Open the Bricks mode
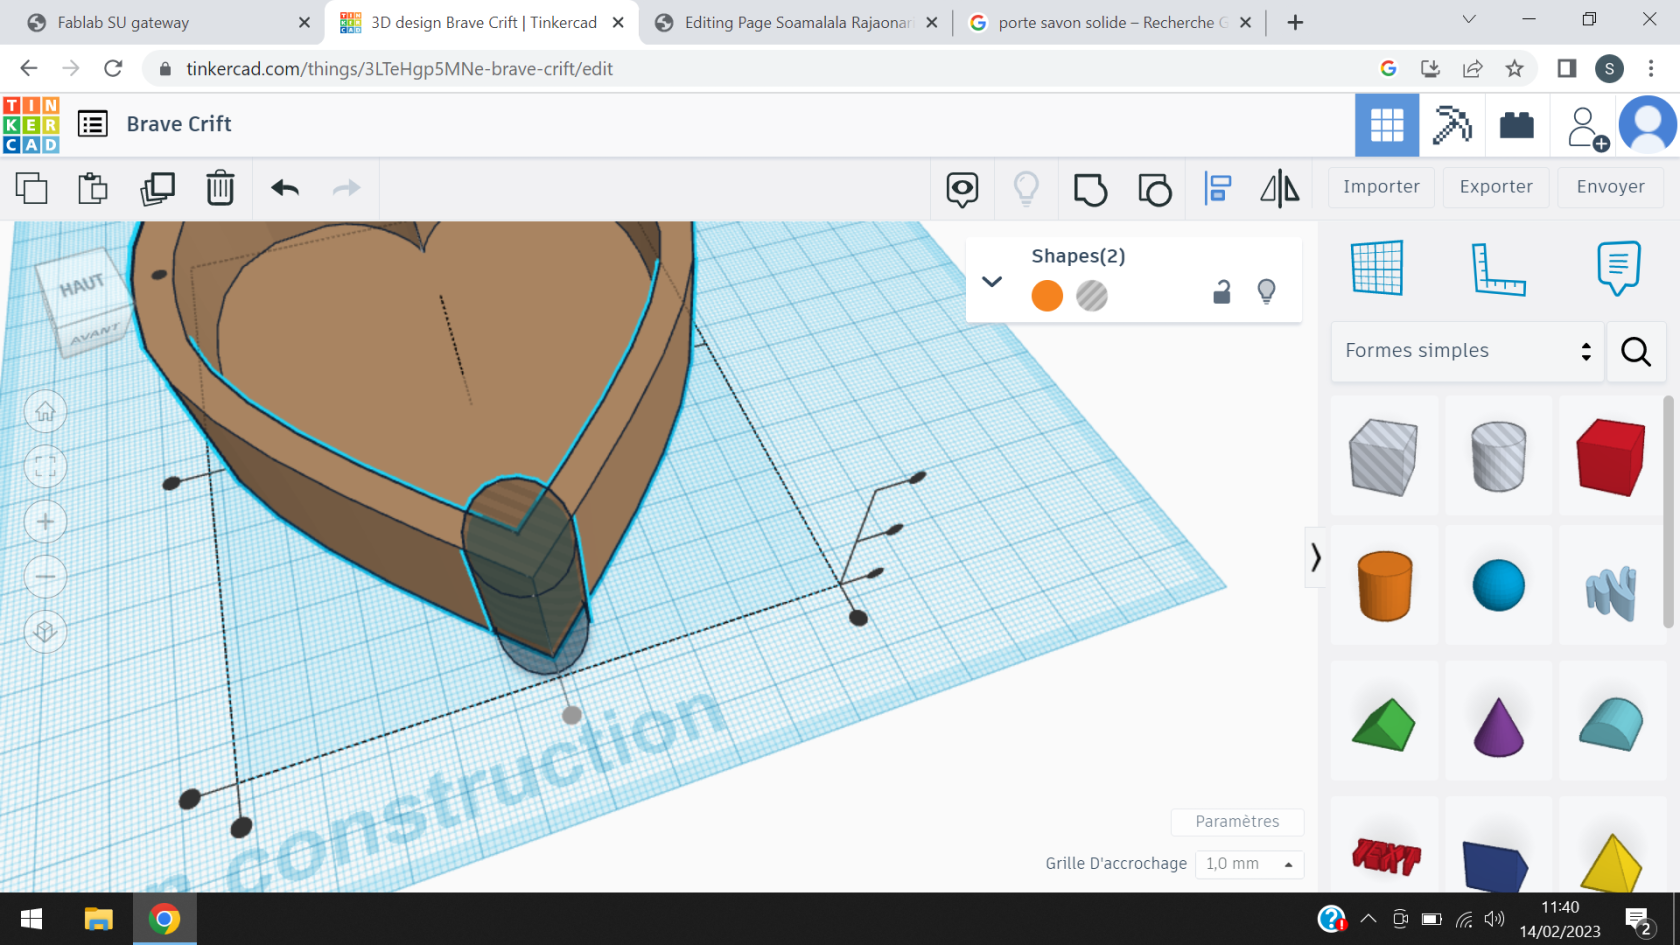This screenshot has width=1680, height=945. click(x=1517, y=125)
